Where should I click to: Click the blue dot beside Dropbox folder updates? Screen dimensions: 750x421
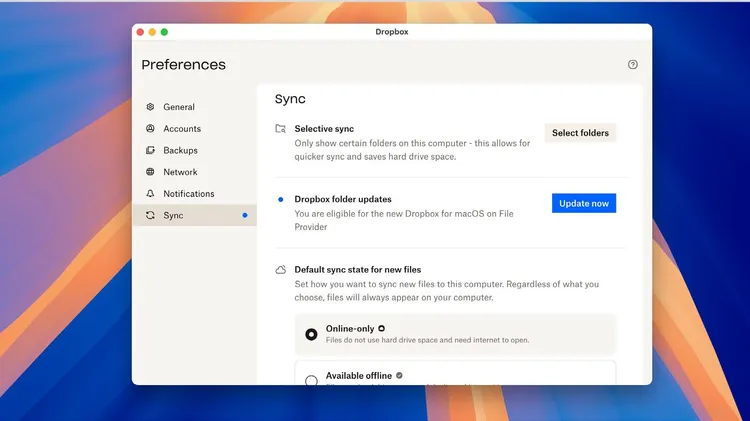pos(281,199)
